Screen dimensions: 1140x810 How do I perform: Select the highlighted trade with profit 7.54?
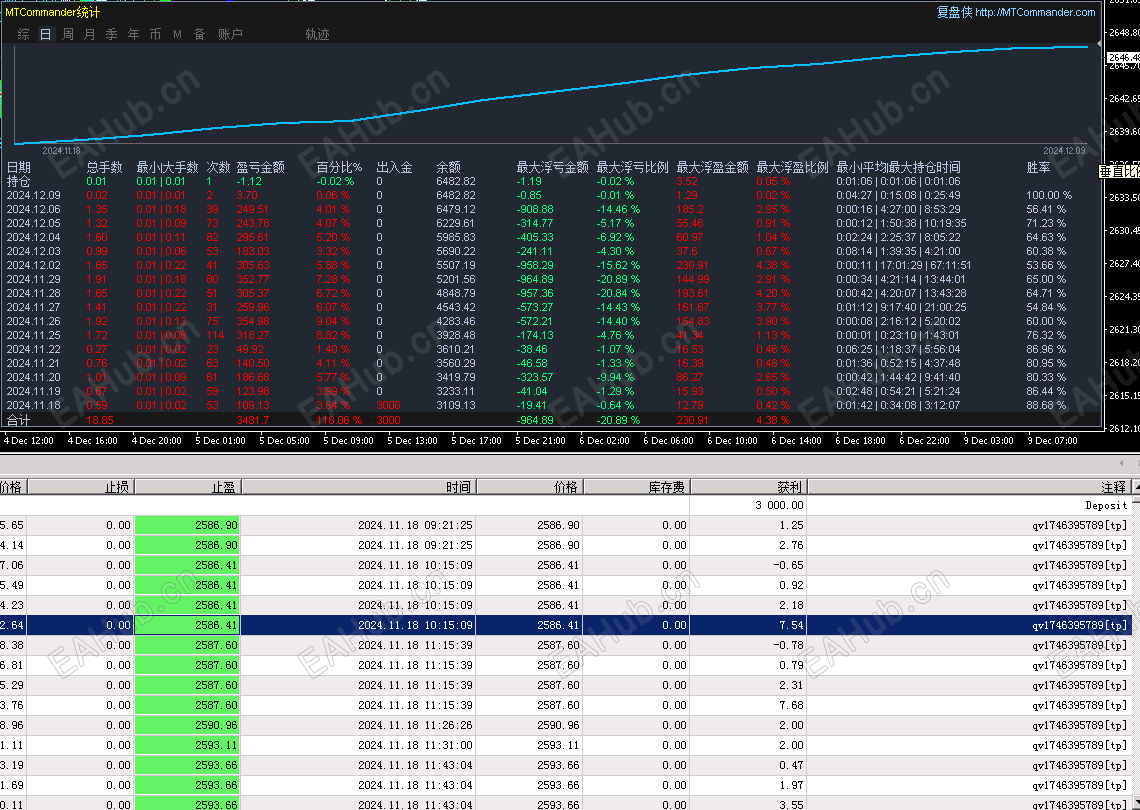pyautogui.click(x=566, y=625)
